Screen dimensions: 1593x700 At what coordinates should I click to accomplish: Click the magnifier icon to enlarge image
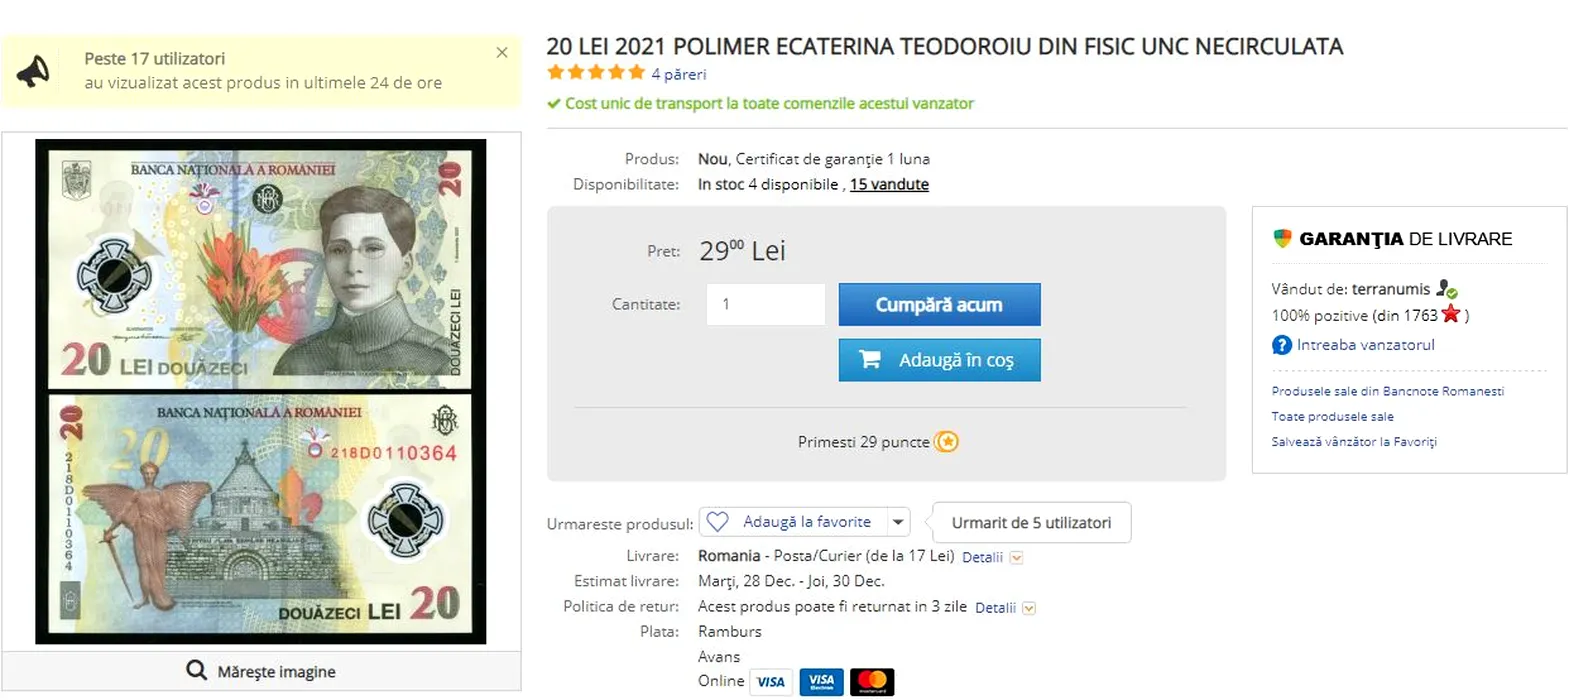[197, 670]
